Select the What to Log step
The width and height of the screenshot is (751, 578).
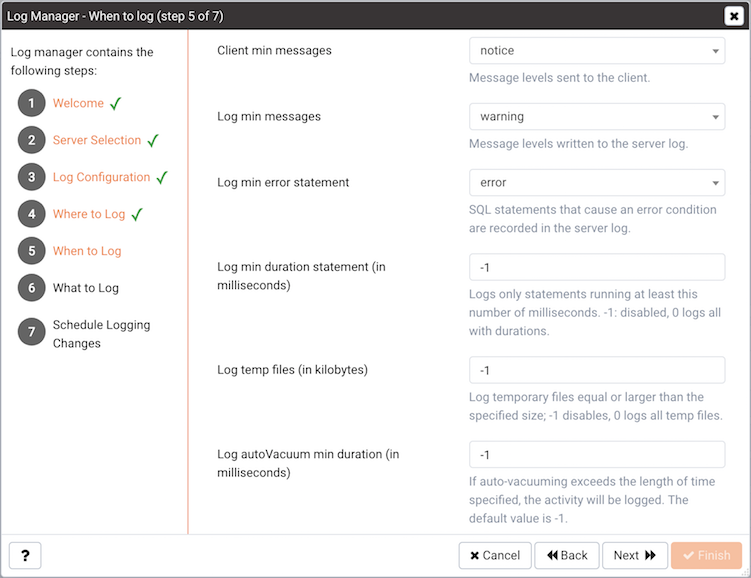(x=86, y=288)
